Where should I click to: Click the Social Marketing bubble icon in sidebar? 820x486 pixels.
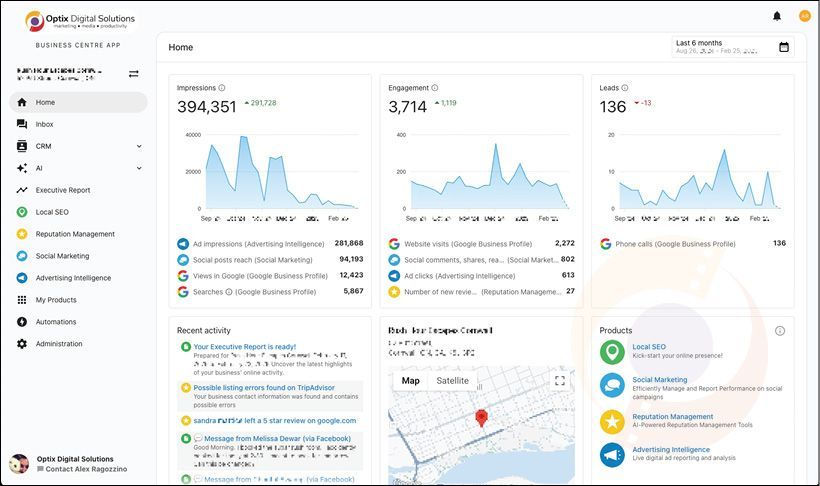(22, 256)
